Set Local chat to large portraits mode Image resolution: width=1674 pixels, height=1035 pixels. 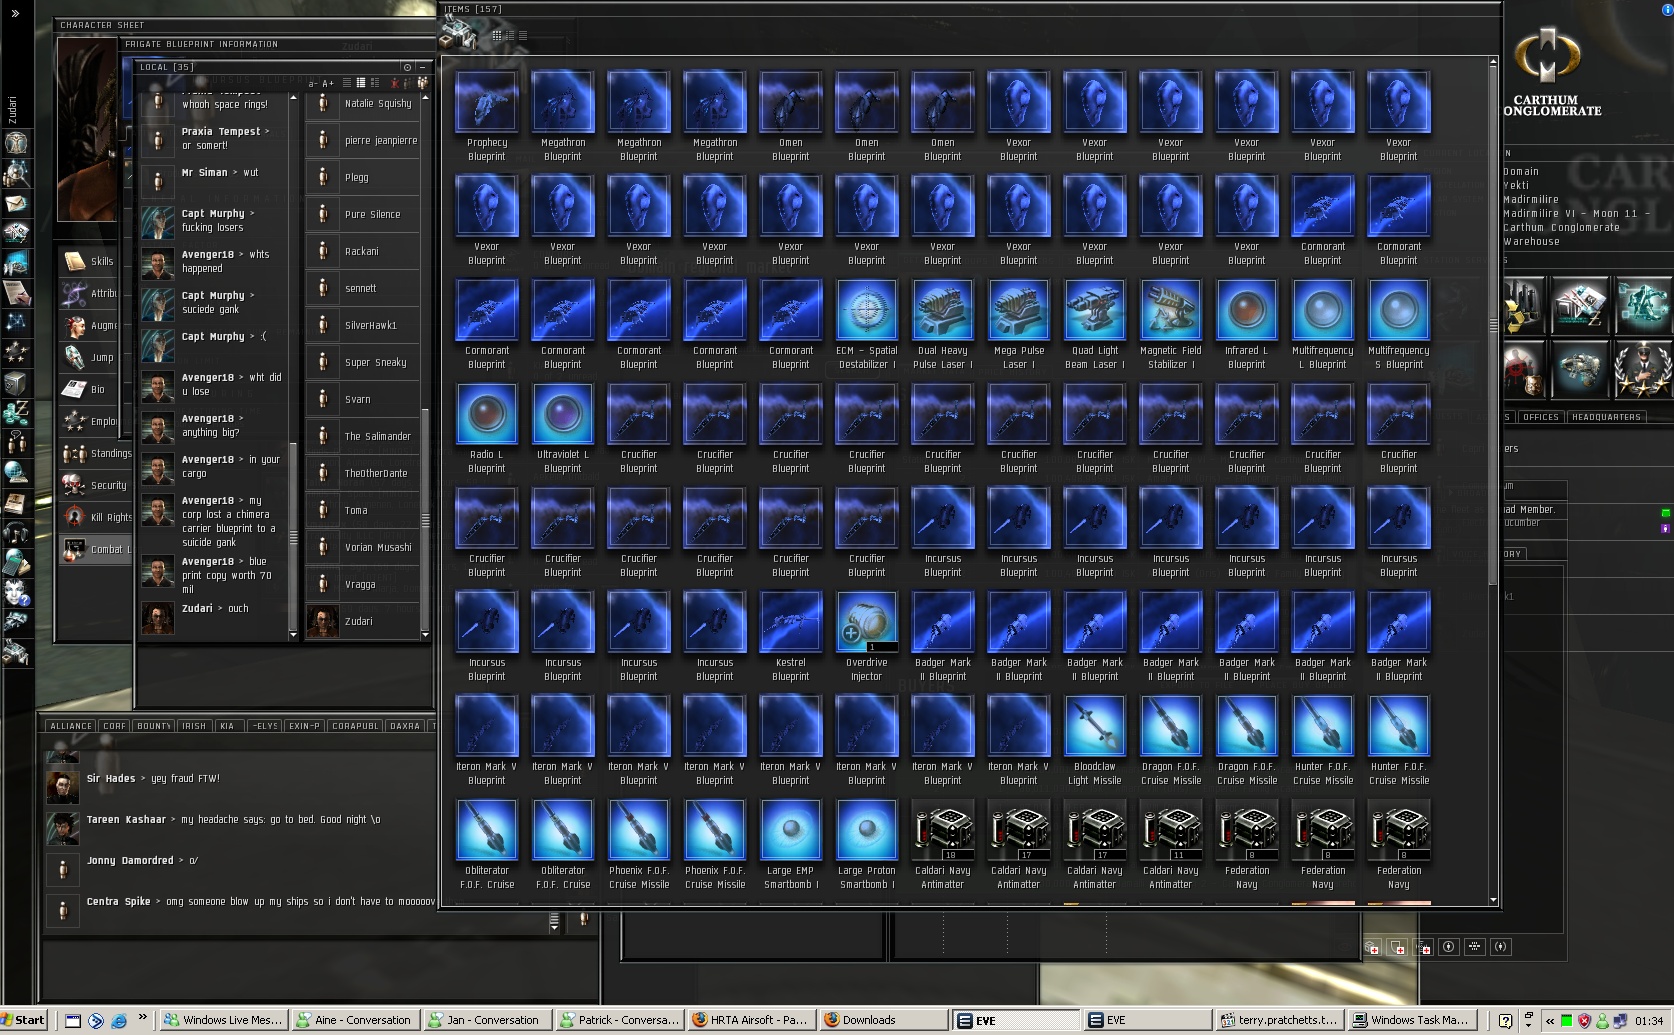[x=374, y=83]
